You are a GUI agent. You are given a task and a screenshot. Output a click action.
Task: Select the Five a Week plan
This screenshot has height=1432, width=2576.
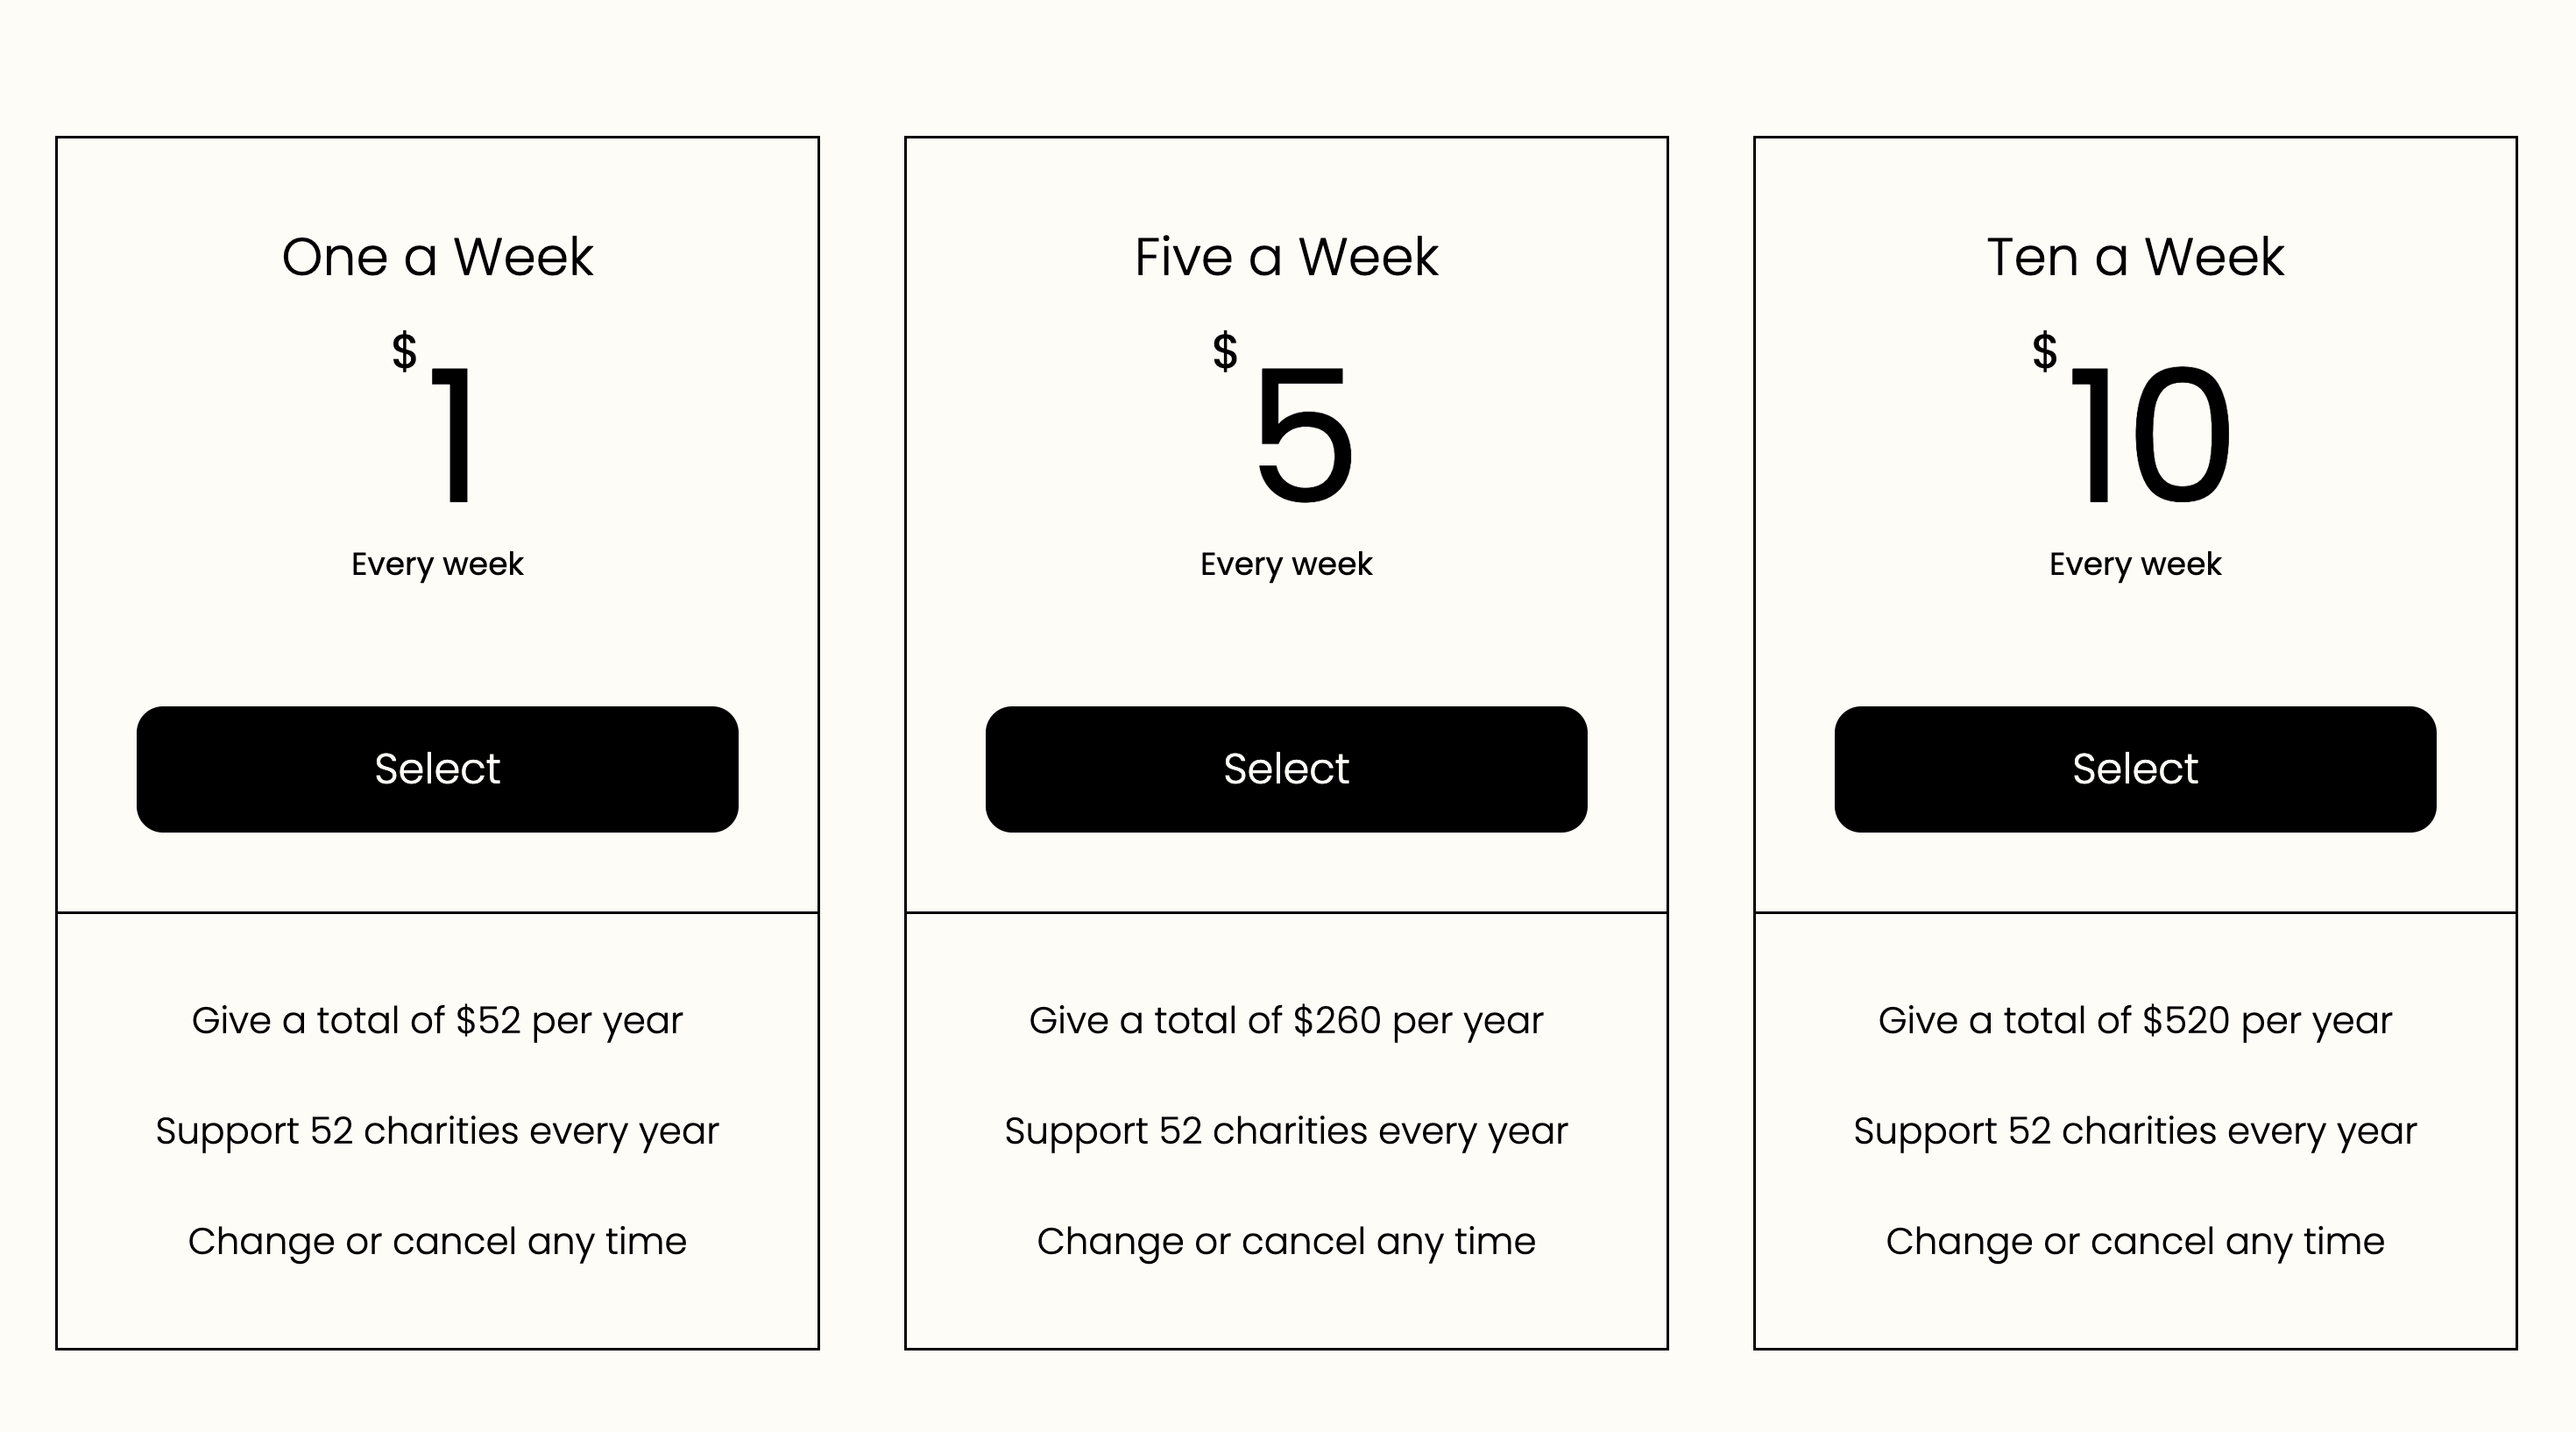[x=1286, y=769]
